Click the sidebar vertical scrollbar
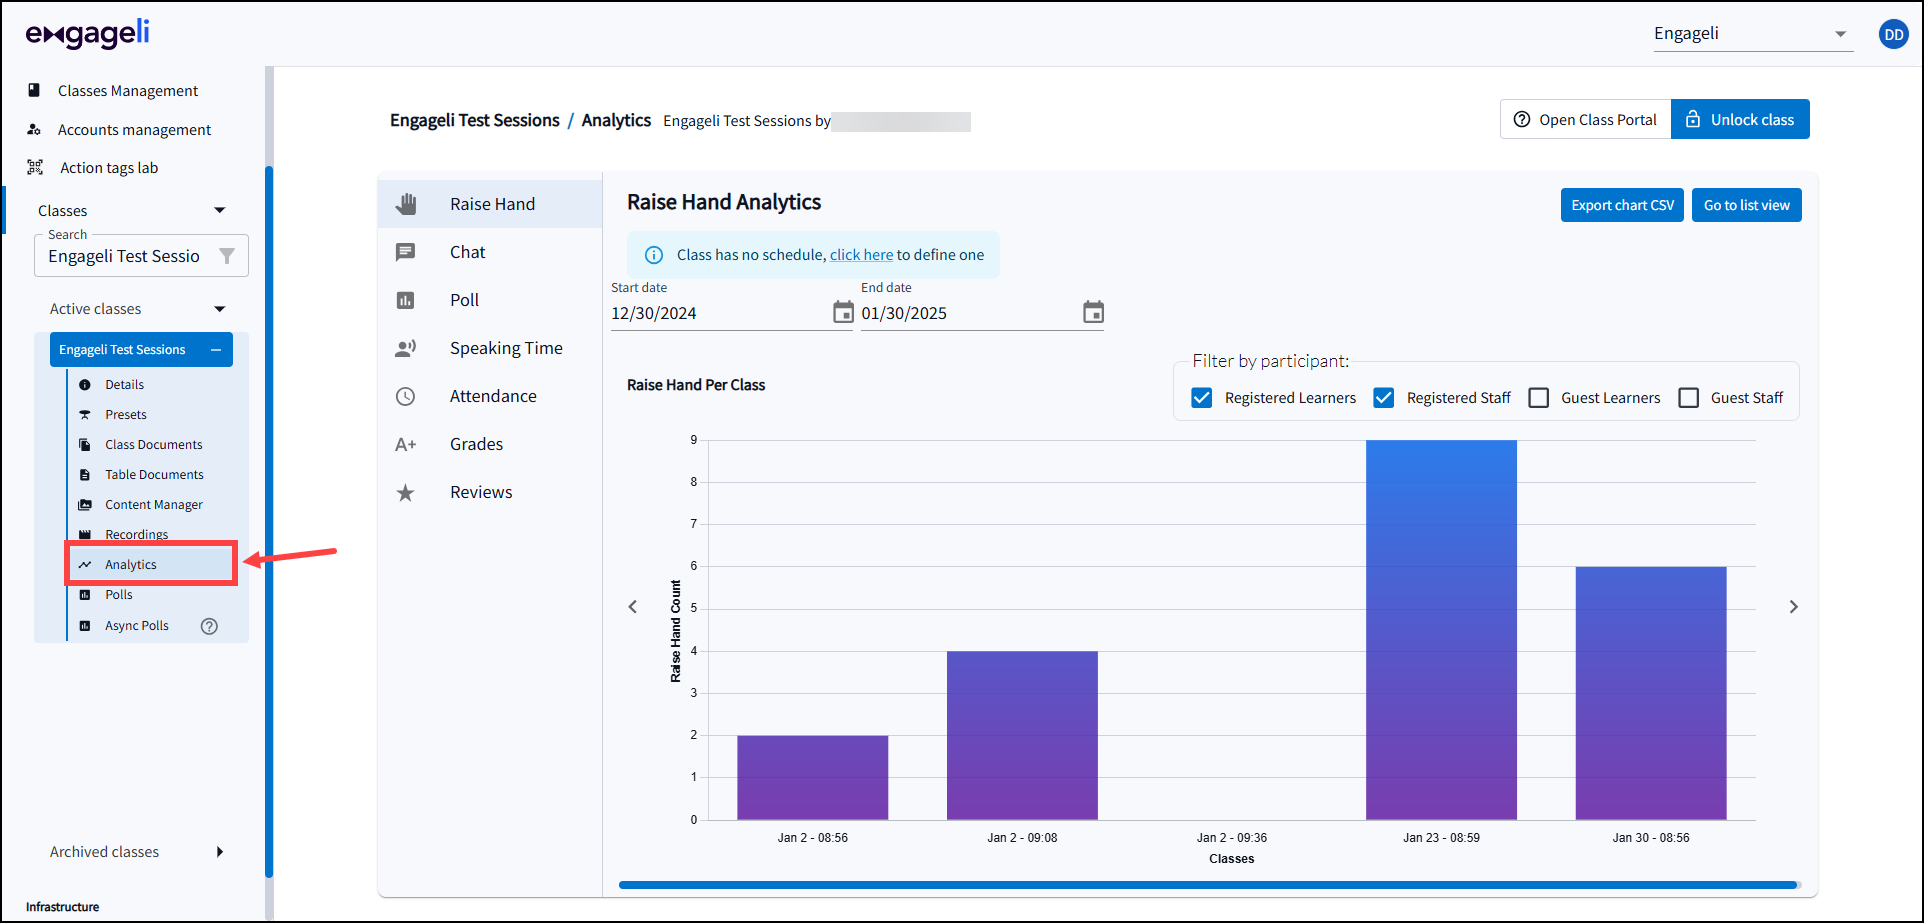 click(x=269, y=520)
